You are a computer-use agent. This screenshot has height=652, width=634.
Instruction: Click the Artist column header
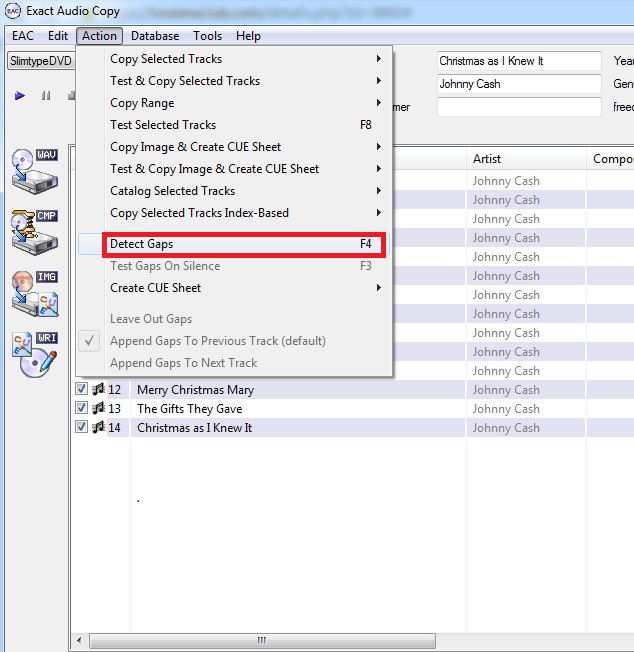tap(526, 159)
